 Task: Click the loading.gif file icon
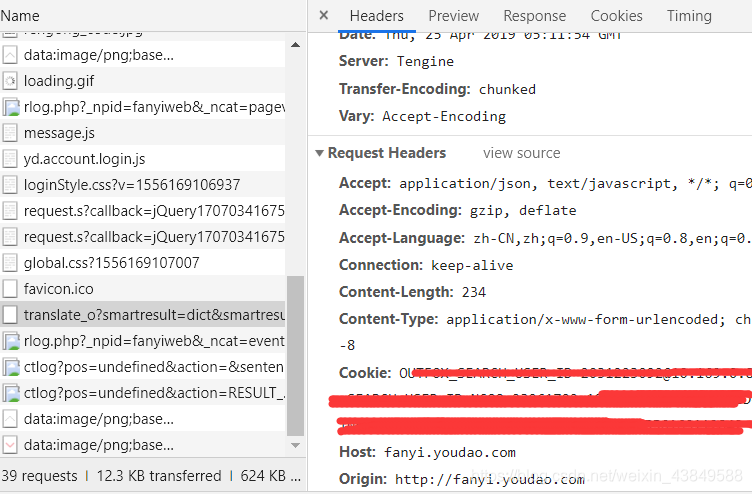(10, 81)
